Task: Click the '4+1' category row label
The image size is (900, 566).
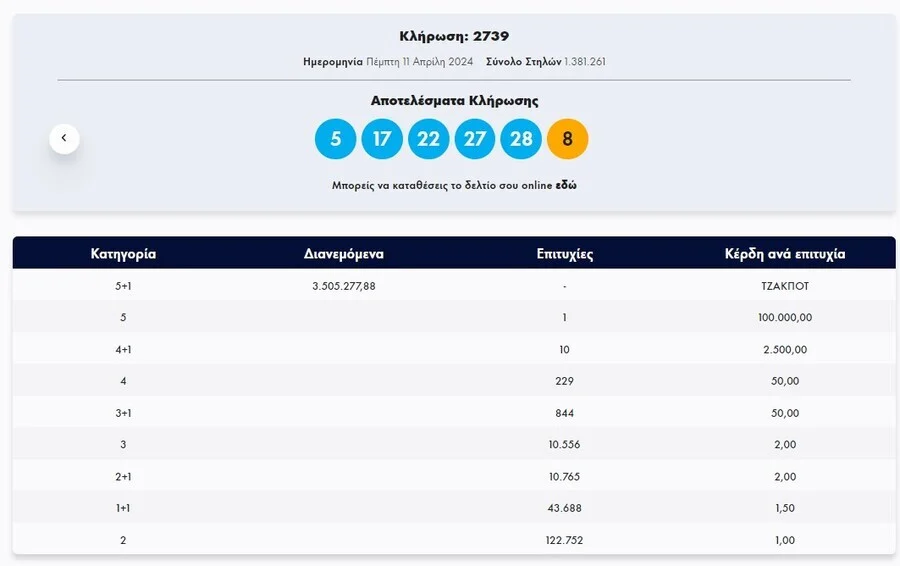Action: (123, 349)
